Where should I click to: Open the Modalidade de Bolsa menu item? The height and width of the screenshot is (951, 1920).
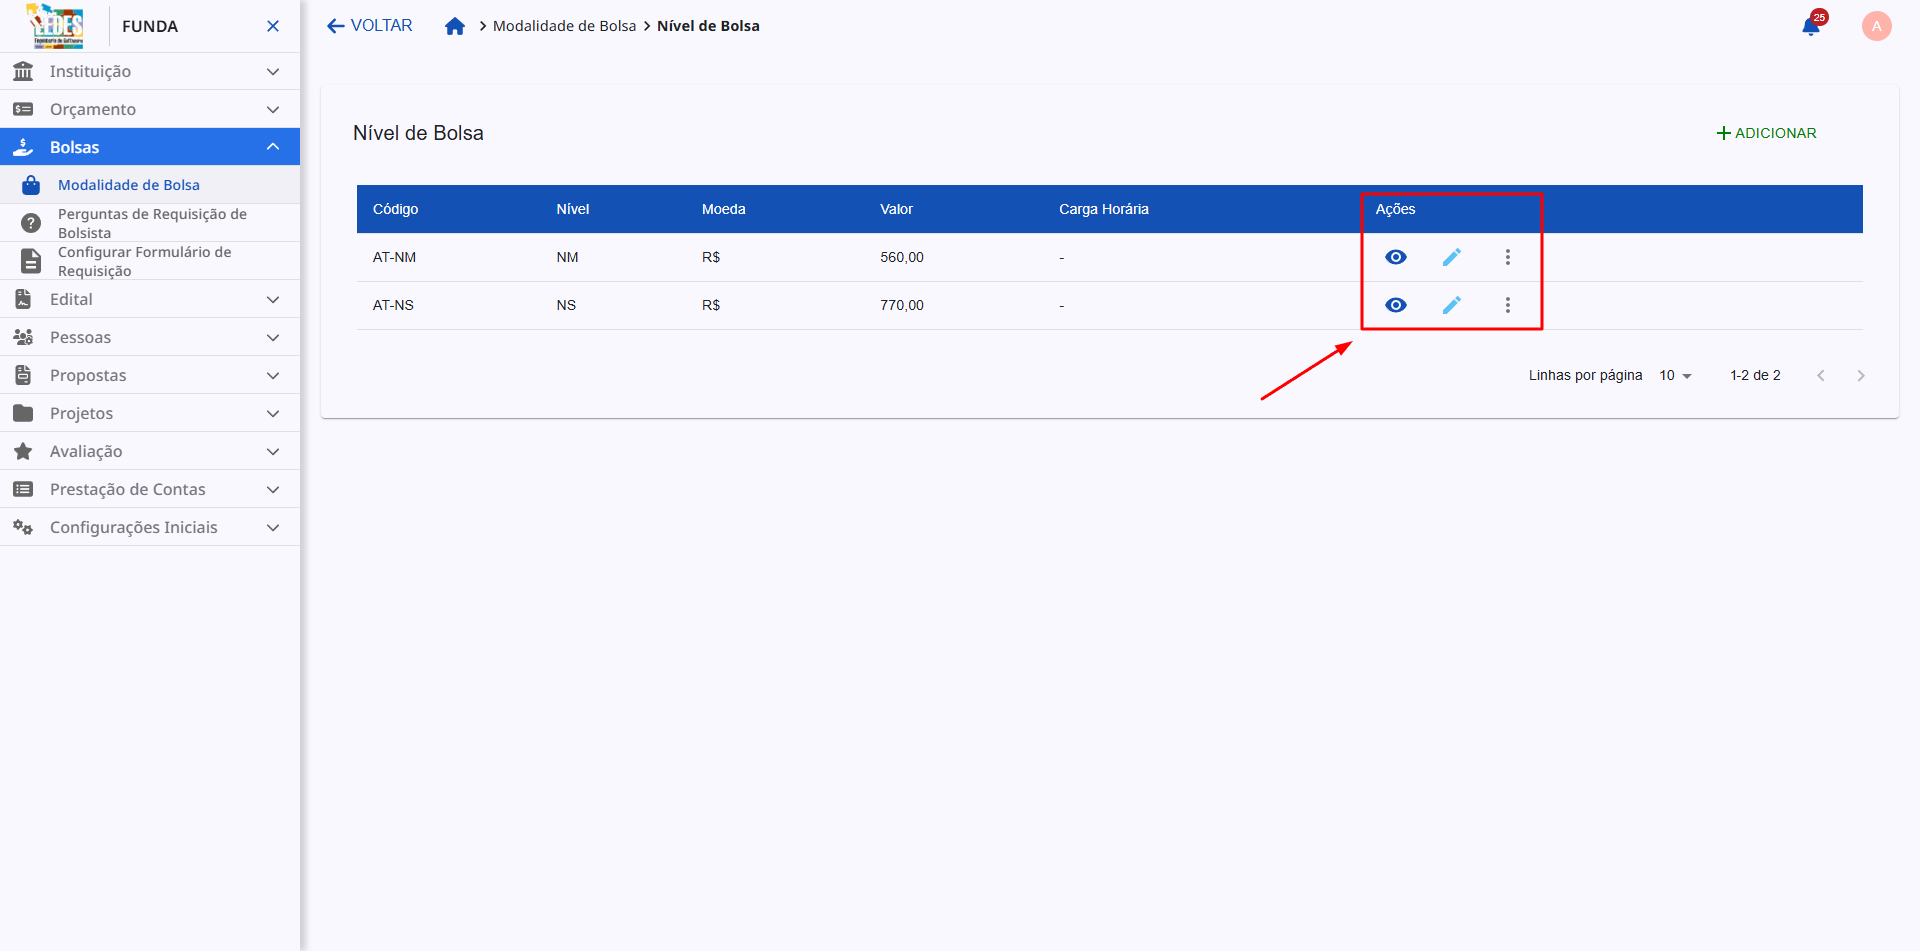(x=128, y=184)
